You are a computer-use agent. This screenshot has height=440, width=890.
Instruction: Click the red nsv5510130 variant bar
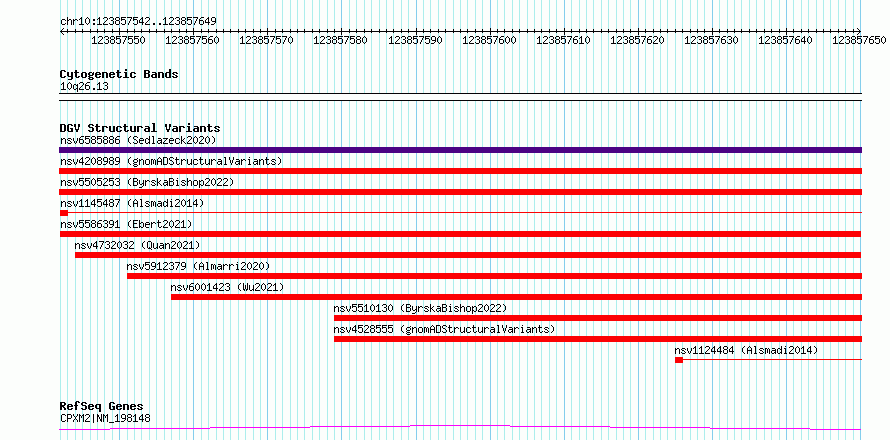coord(598,318)
